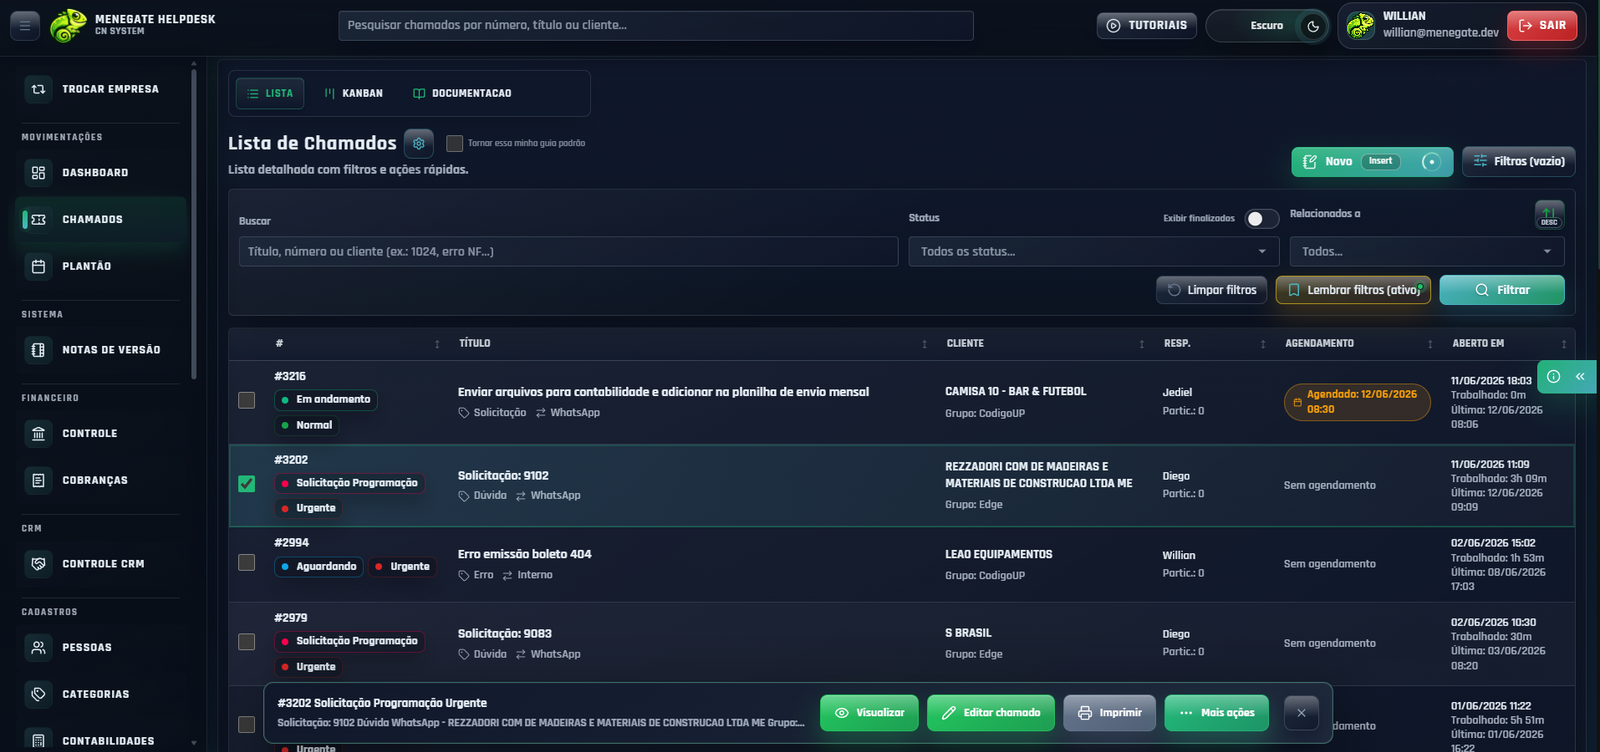
Task: Switch to the Kanban tab
Action: [354, 93]
